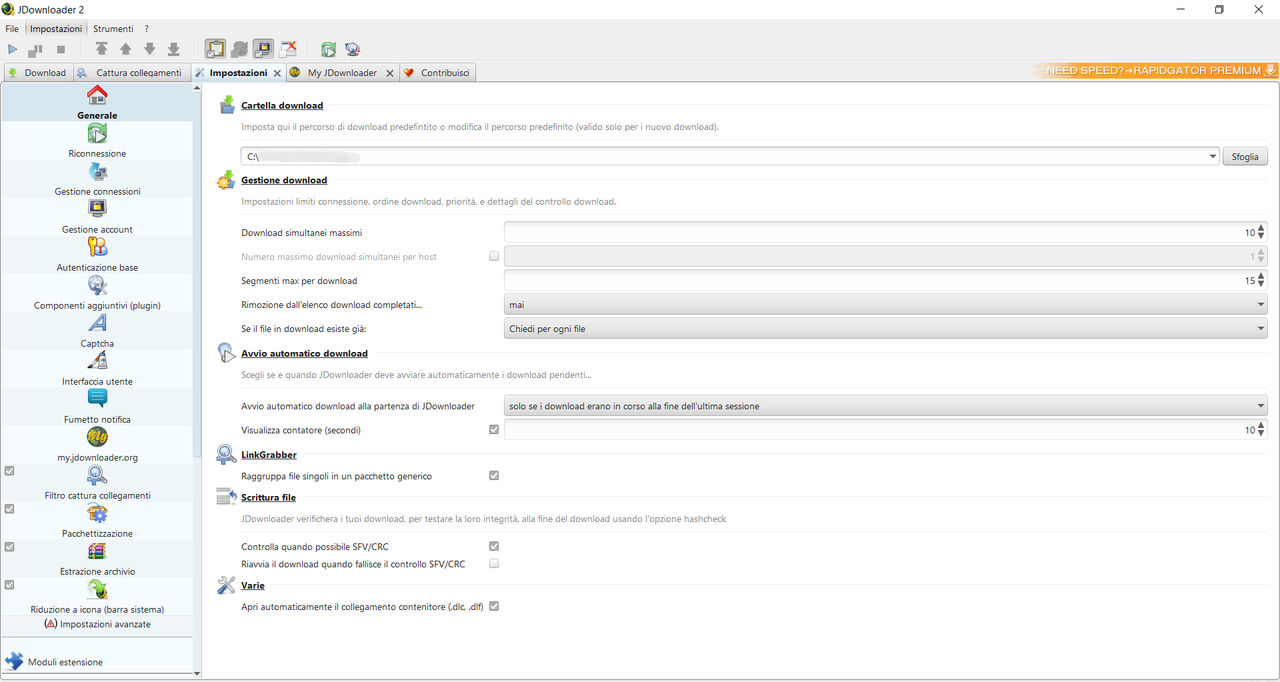Switch to the Download tab
Screen dimensions: 1280x682
point(37,73)
